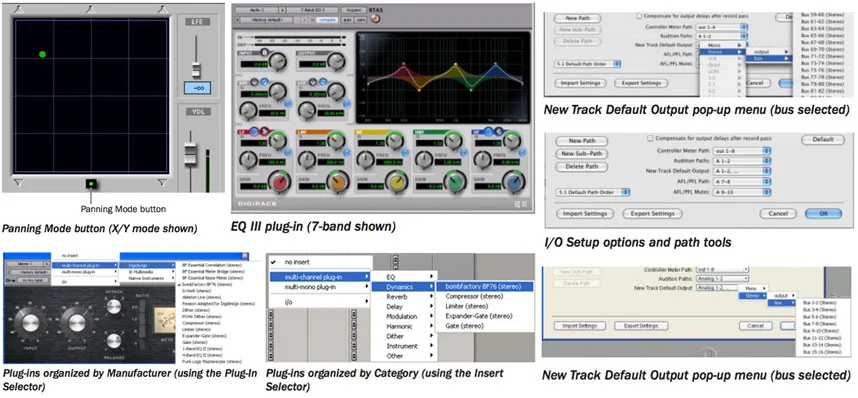The height and width of the screenshot is (398, 858).
Task: Click the LFE fader handle in panner
Action: [196, 71]
